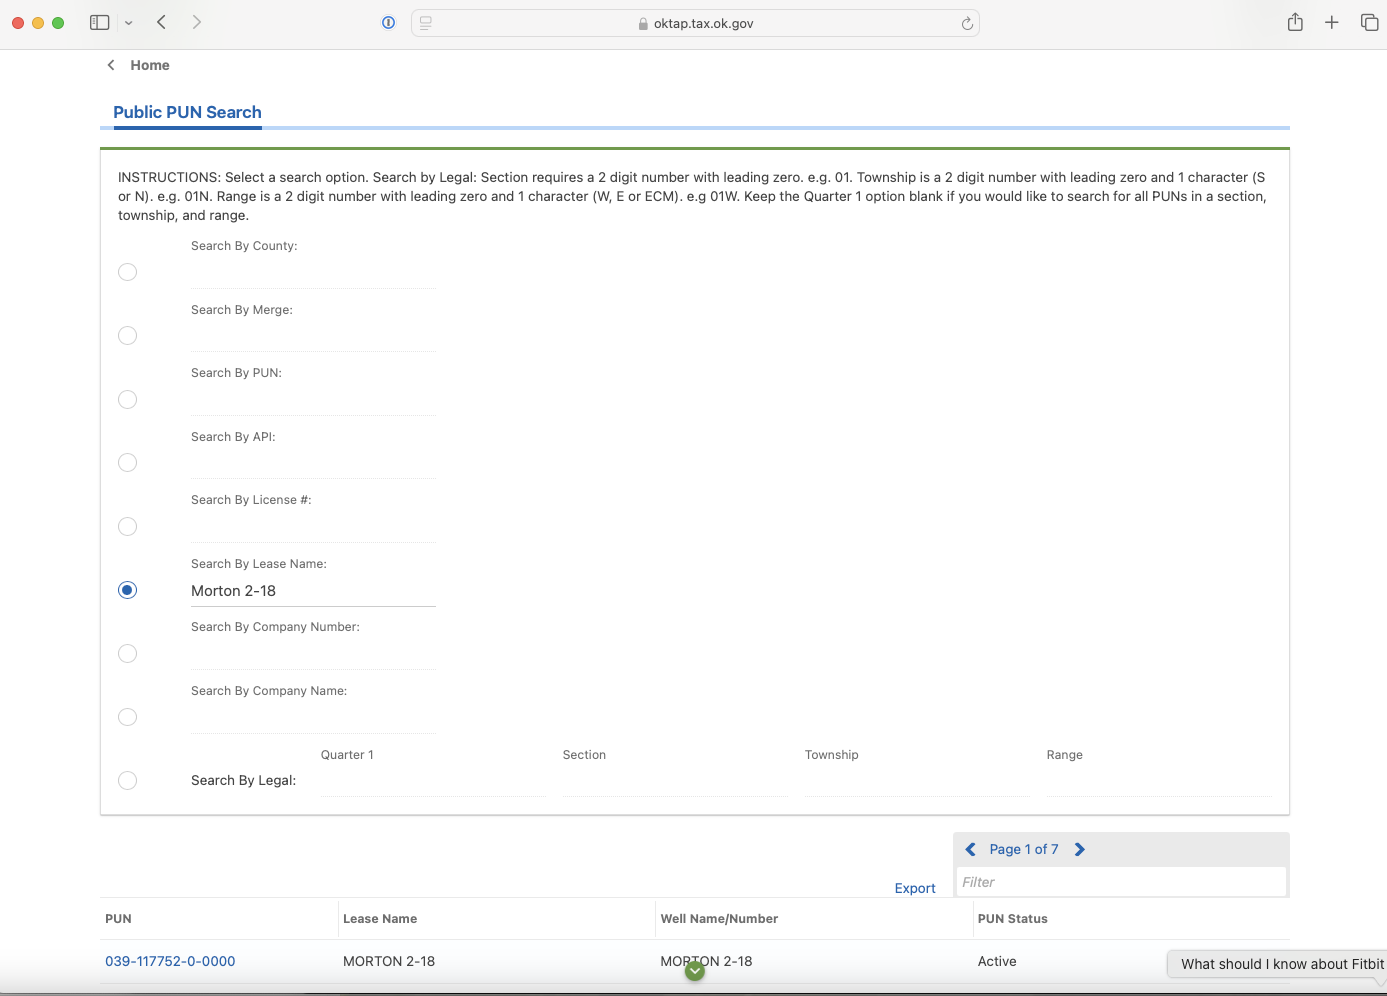Show the tab overview icon
Viewport: 1387px width, 996px height.
tap(1369, 22)
